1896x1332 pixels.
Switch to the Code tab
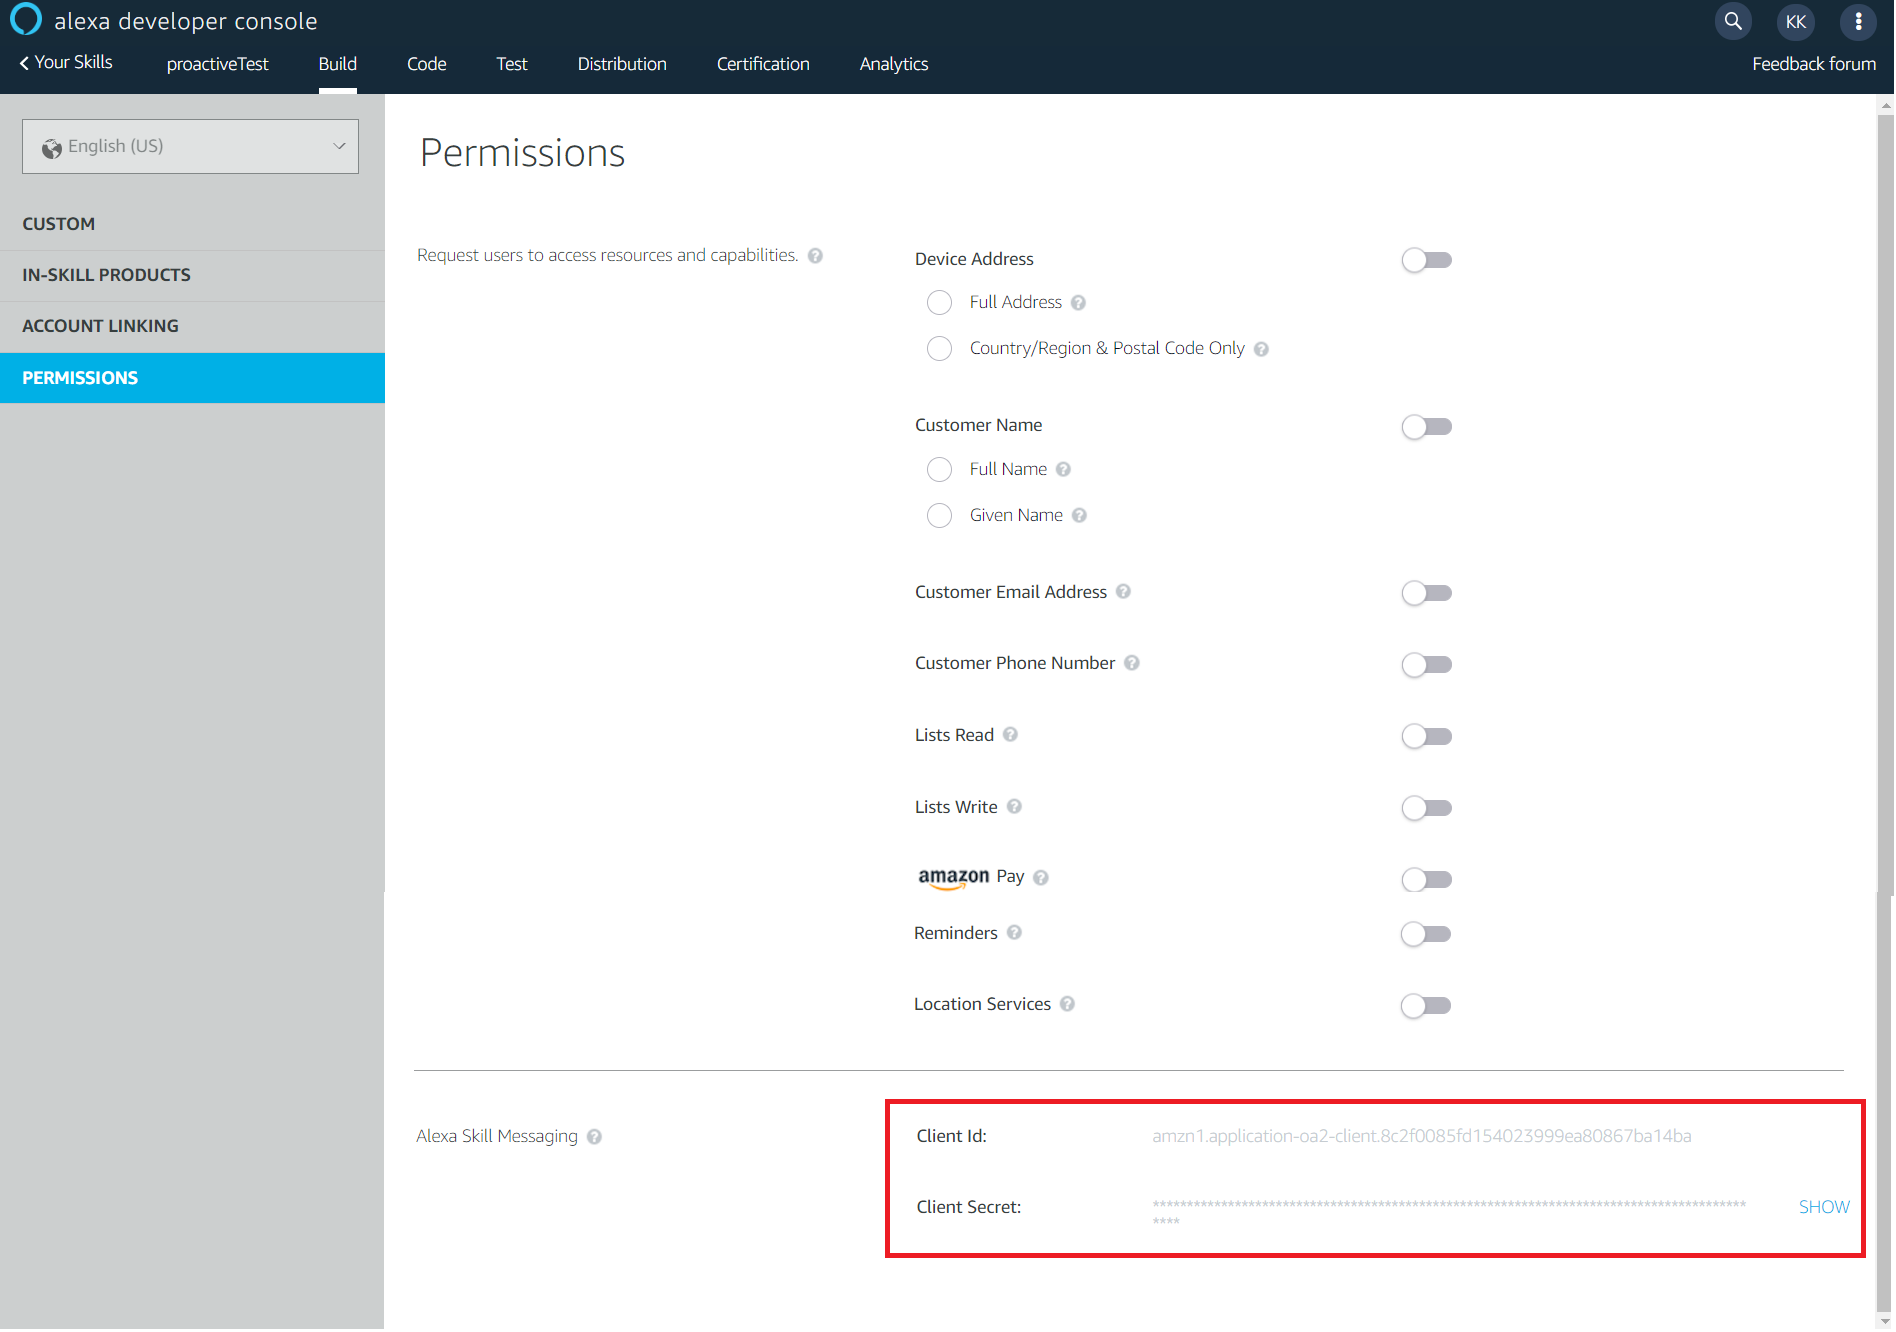pos(427,64)
